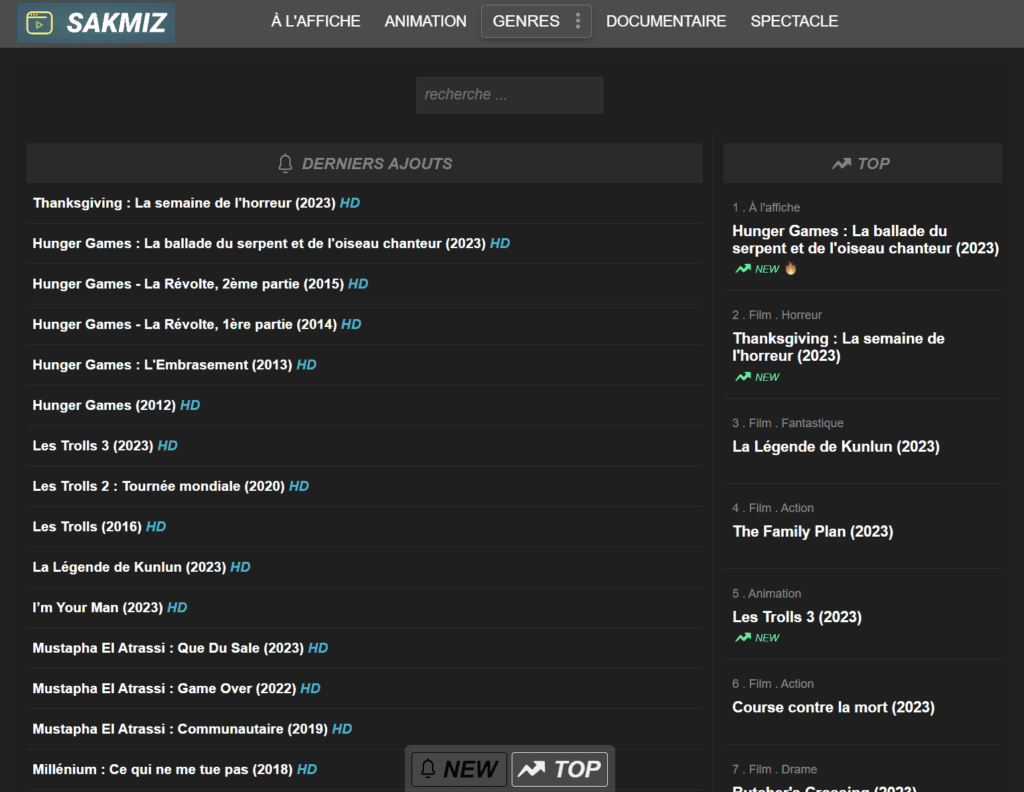Open Mustapha El Atrassi : Game Over (2022)
Viewport: 1024px width, 792px height.
[164, 688]
